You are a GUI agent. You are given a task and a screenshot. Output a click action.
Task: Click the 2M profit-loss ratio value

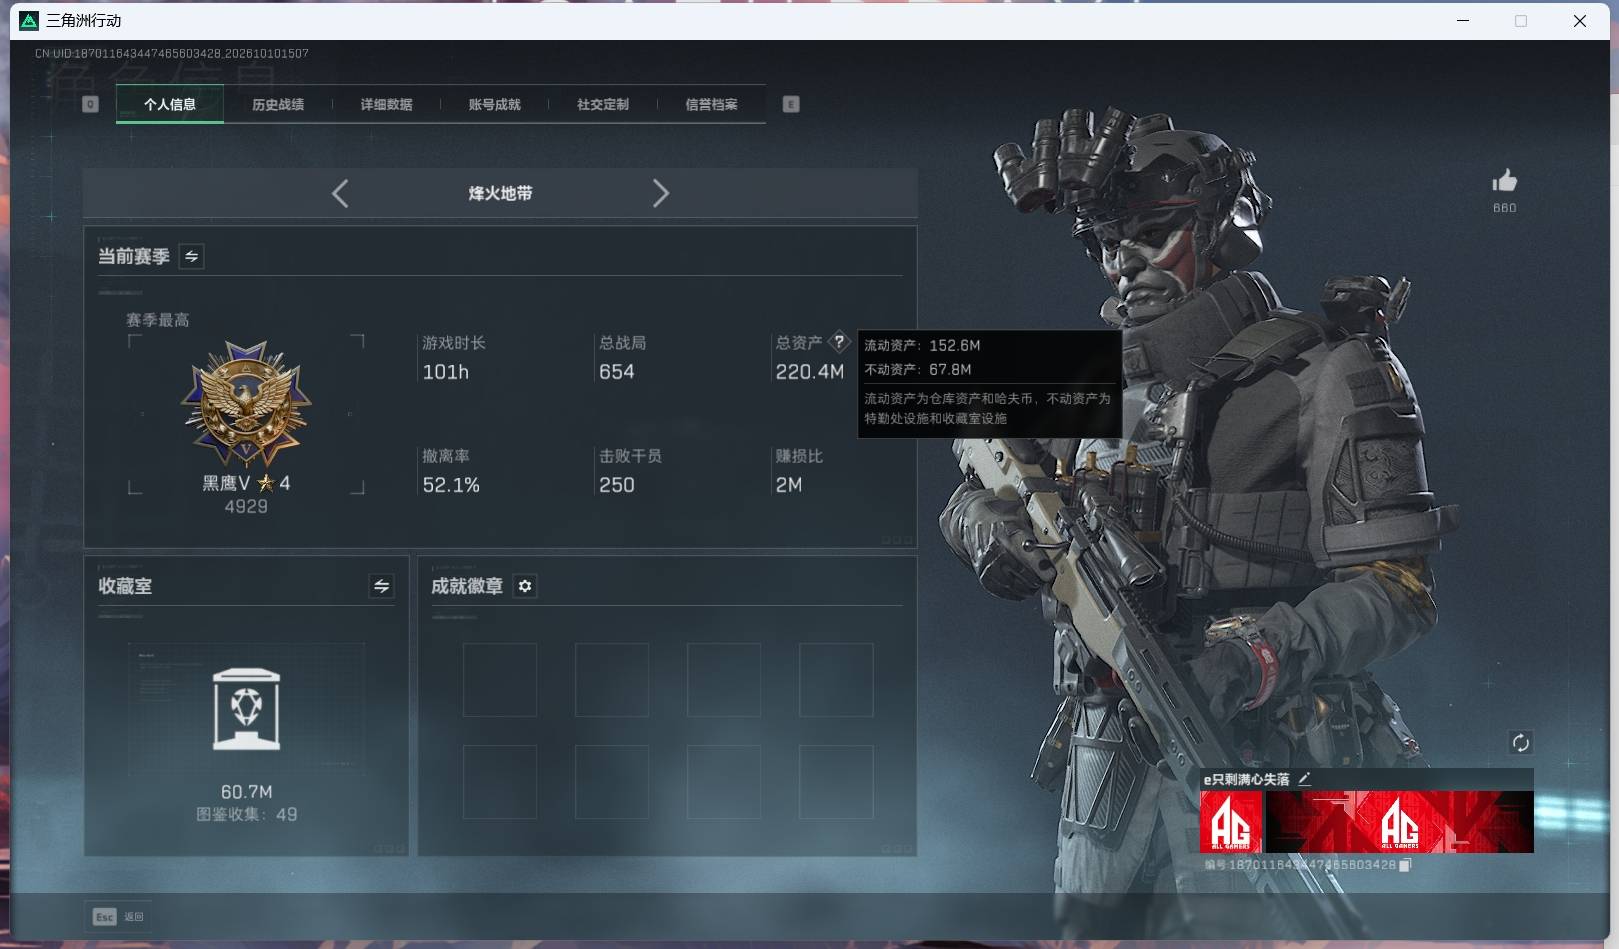coord(789,485)
